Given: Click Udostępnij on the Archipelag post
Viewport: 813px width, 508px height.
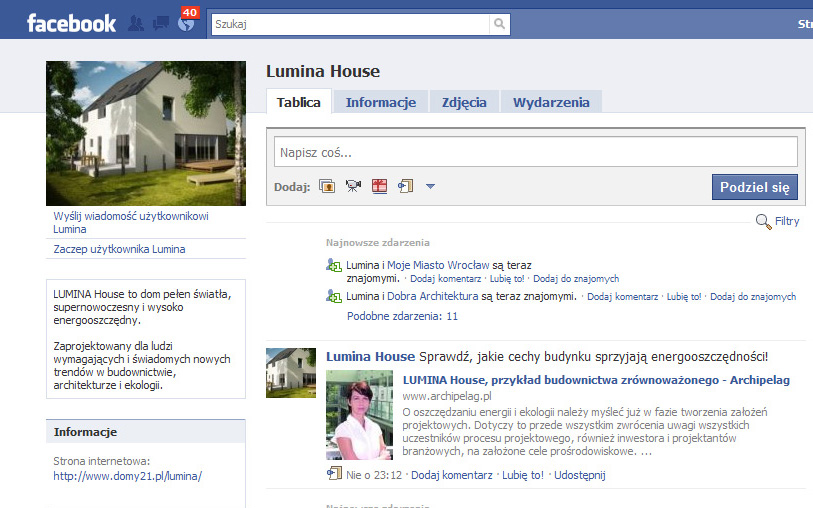Looking at the screenshot, I should click(x=580, y=475).
